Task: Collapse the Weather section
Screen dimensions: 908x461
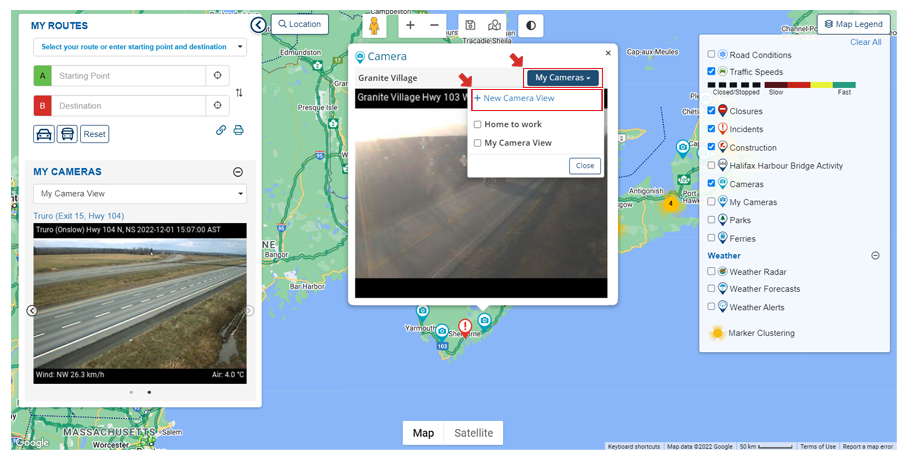Action: [875, 256]
